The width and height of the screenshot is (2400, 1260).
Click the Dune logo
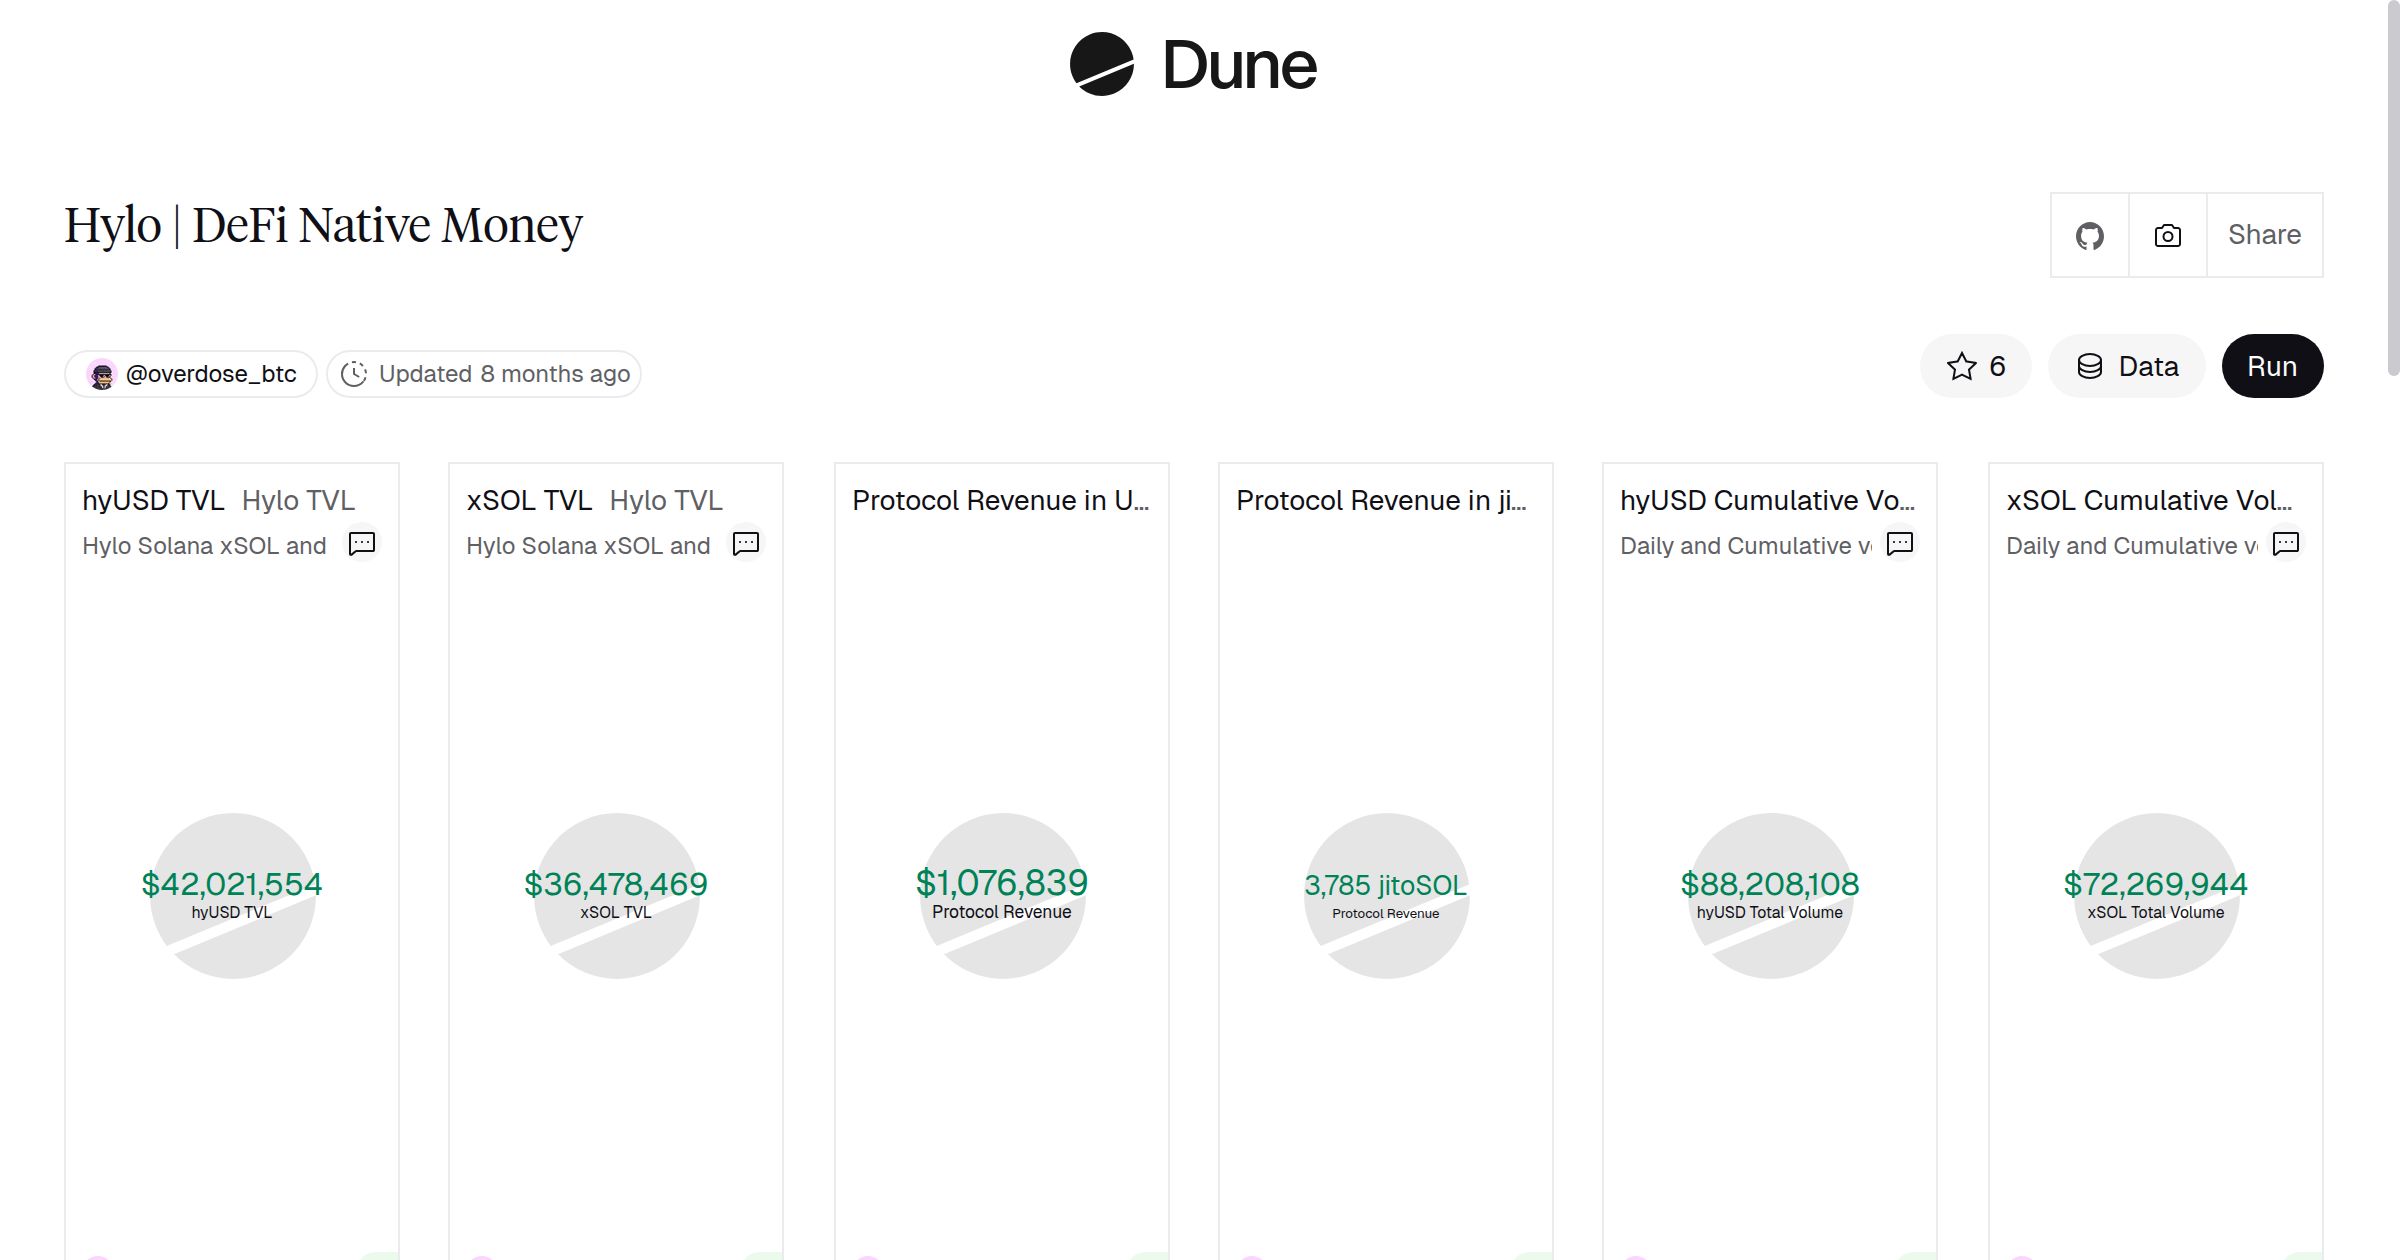(1194, 65)
